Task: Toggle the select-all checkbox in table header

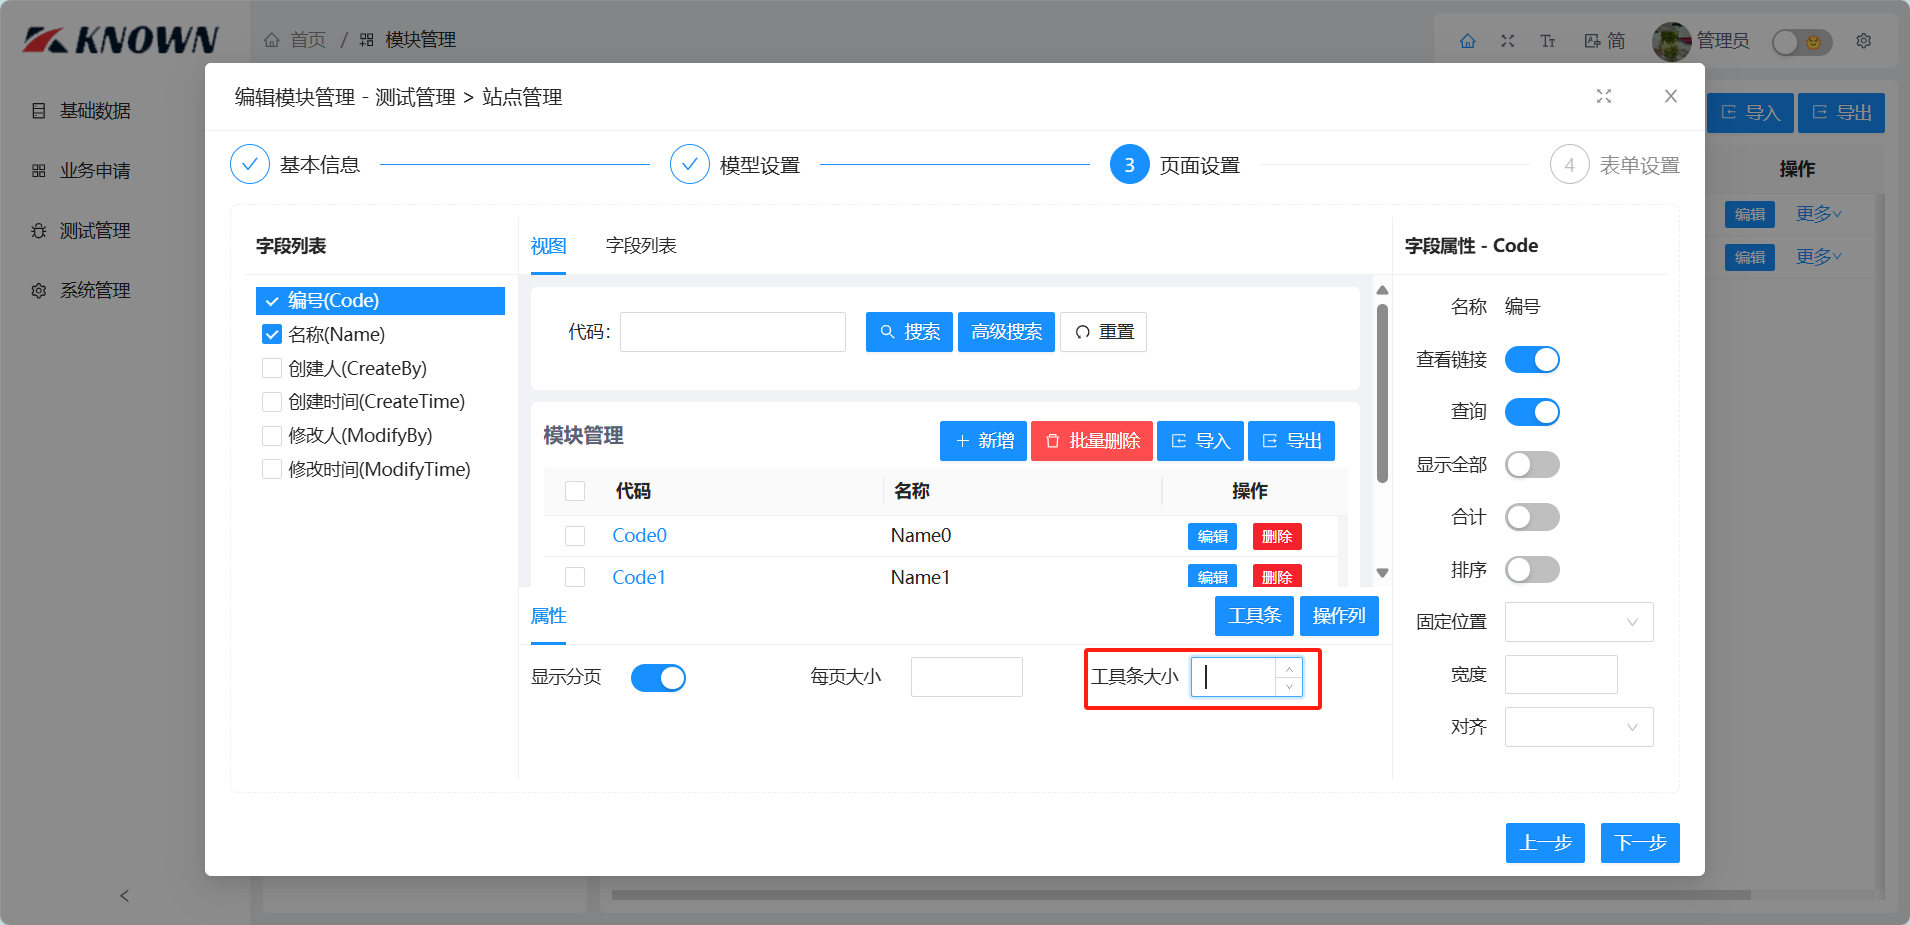Action: pos(575,491)
